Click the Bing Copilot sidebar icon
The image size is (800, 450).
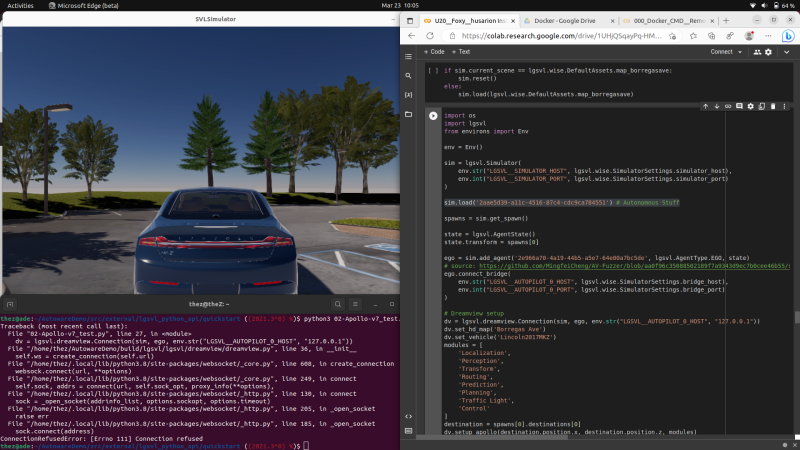(786, 33)
